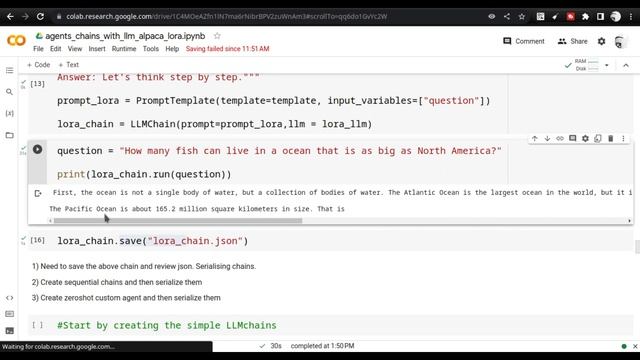Viewport: 640px width, 360px height.
Task: Close the bottom status bar
Action: click(635, 346)
